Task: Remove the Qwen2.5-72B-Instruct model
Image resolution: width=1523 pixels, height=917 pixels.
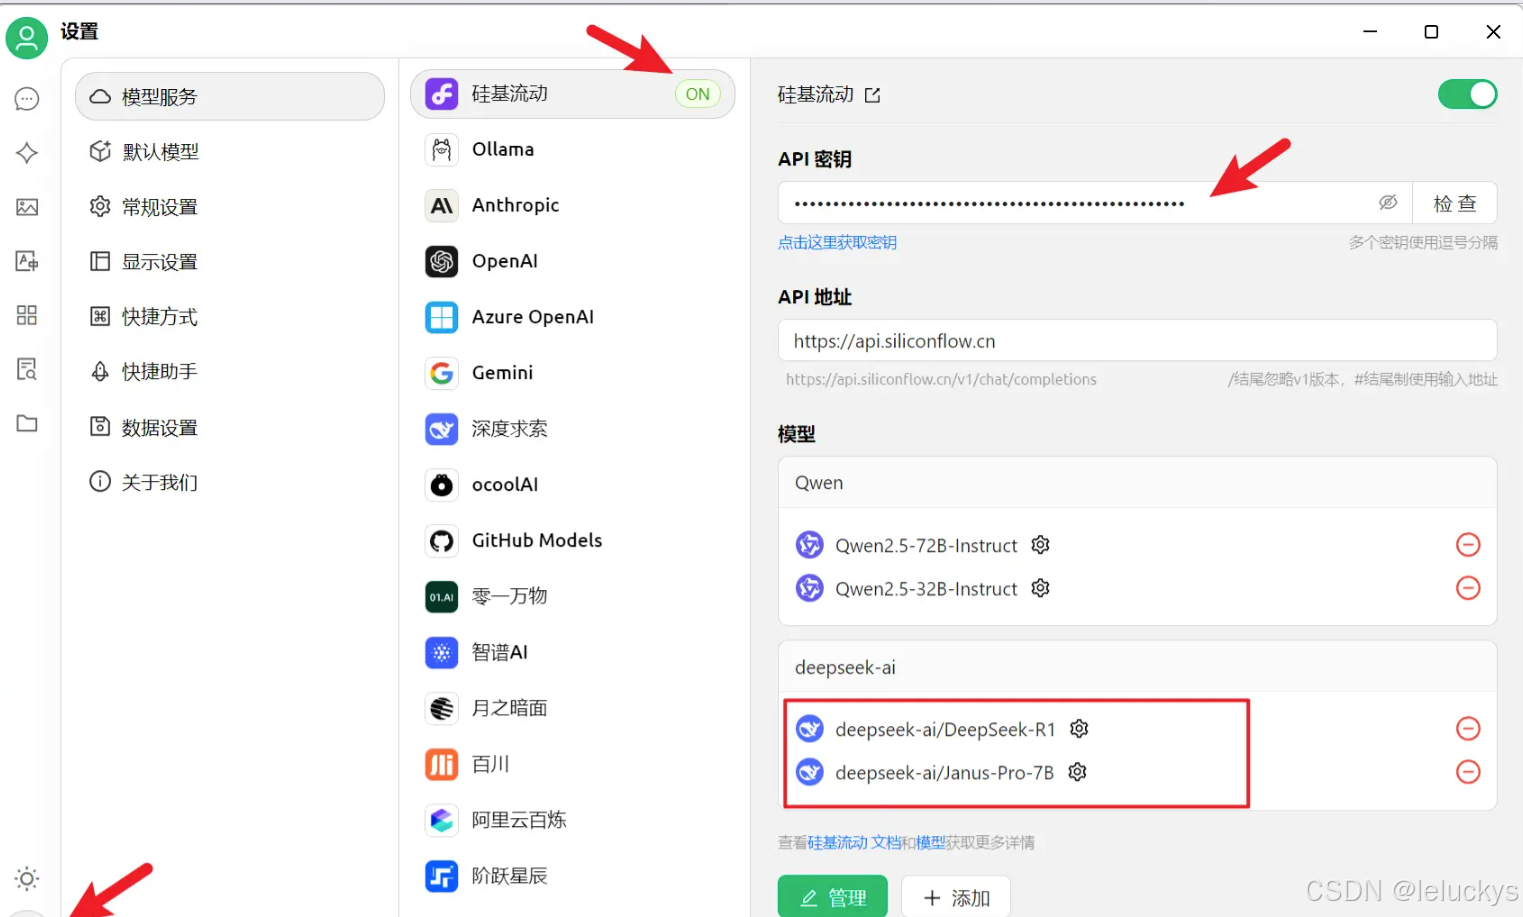Action: click(1468, 545)
